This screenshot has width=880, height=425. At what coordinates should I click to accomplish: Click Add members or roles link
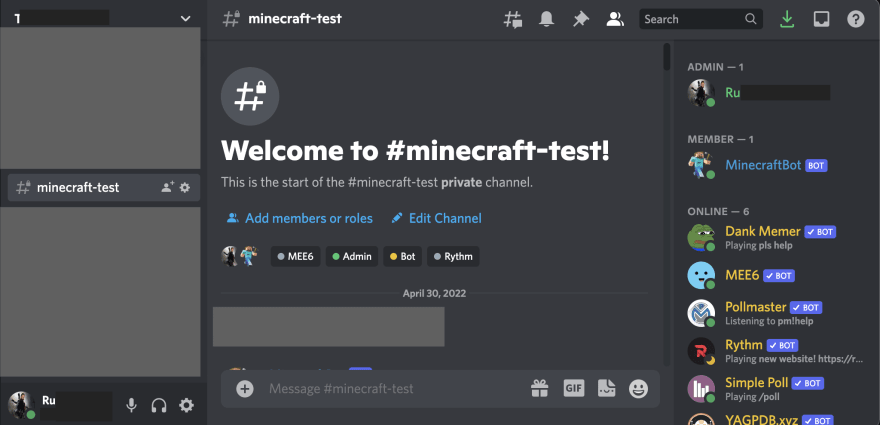tap(300, 218)
